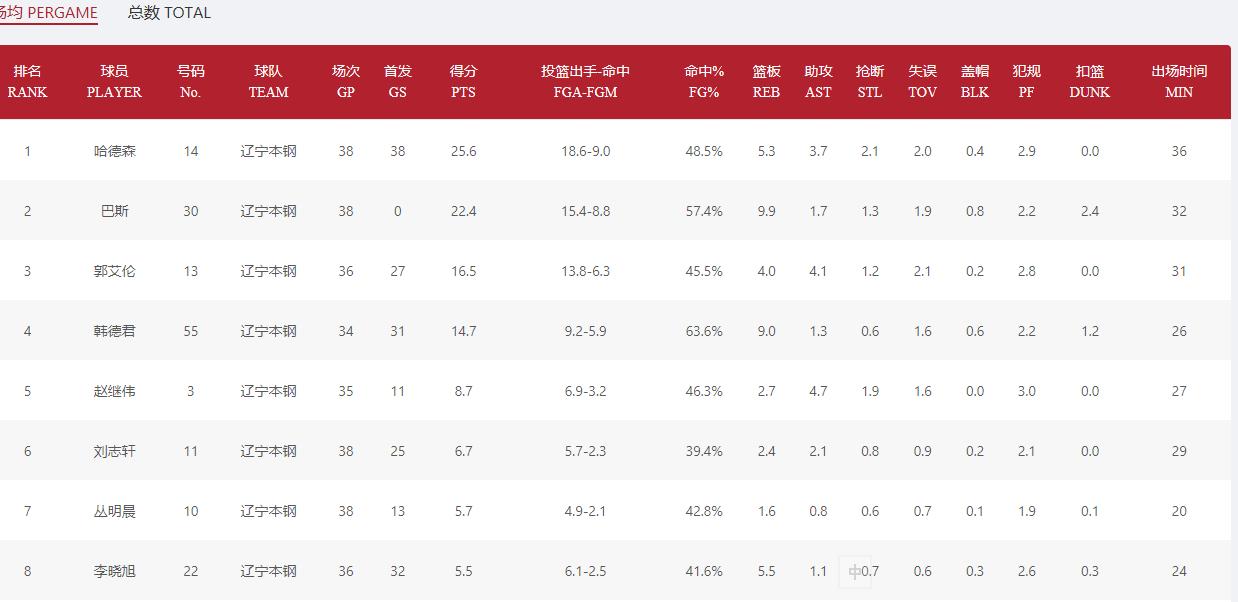Click the floating 中 input-method icon
This screenshot has width=1238, height=602.
tap(854, 572)
